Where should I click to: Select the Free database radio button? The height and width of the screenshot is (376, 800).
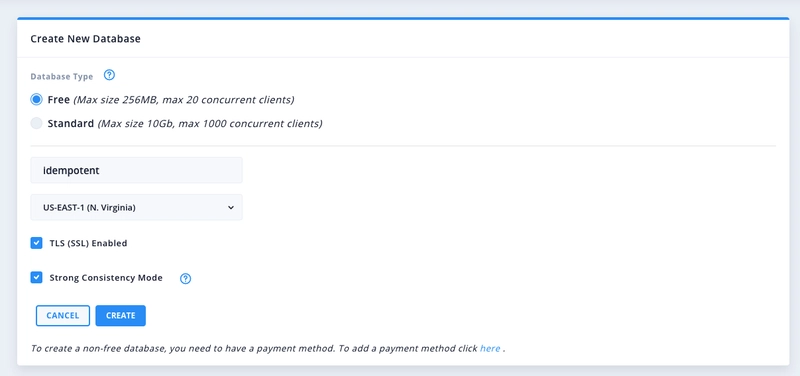[36, 99]
